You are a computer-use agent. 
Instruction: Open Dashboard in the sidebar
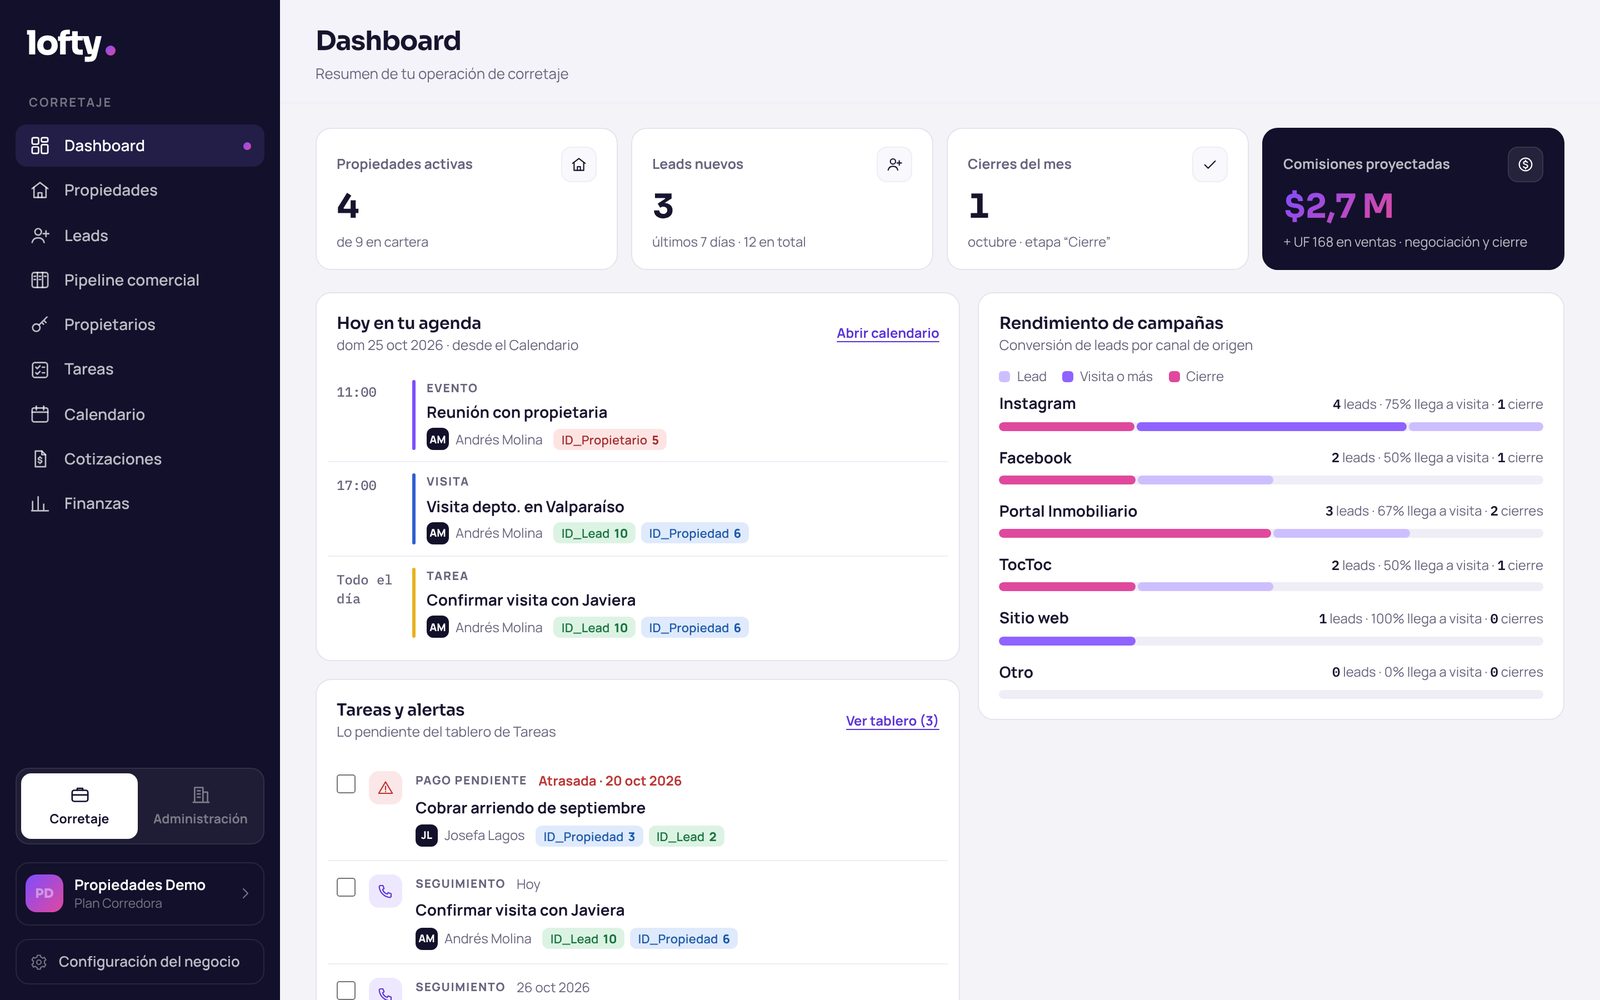[140, 146]
